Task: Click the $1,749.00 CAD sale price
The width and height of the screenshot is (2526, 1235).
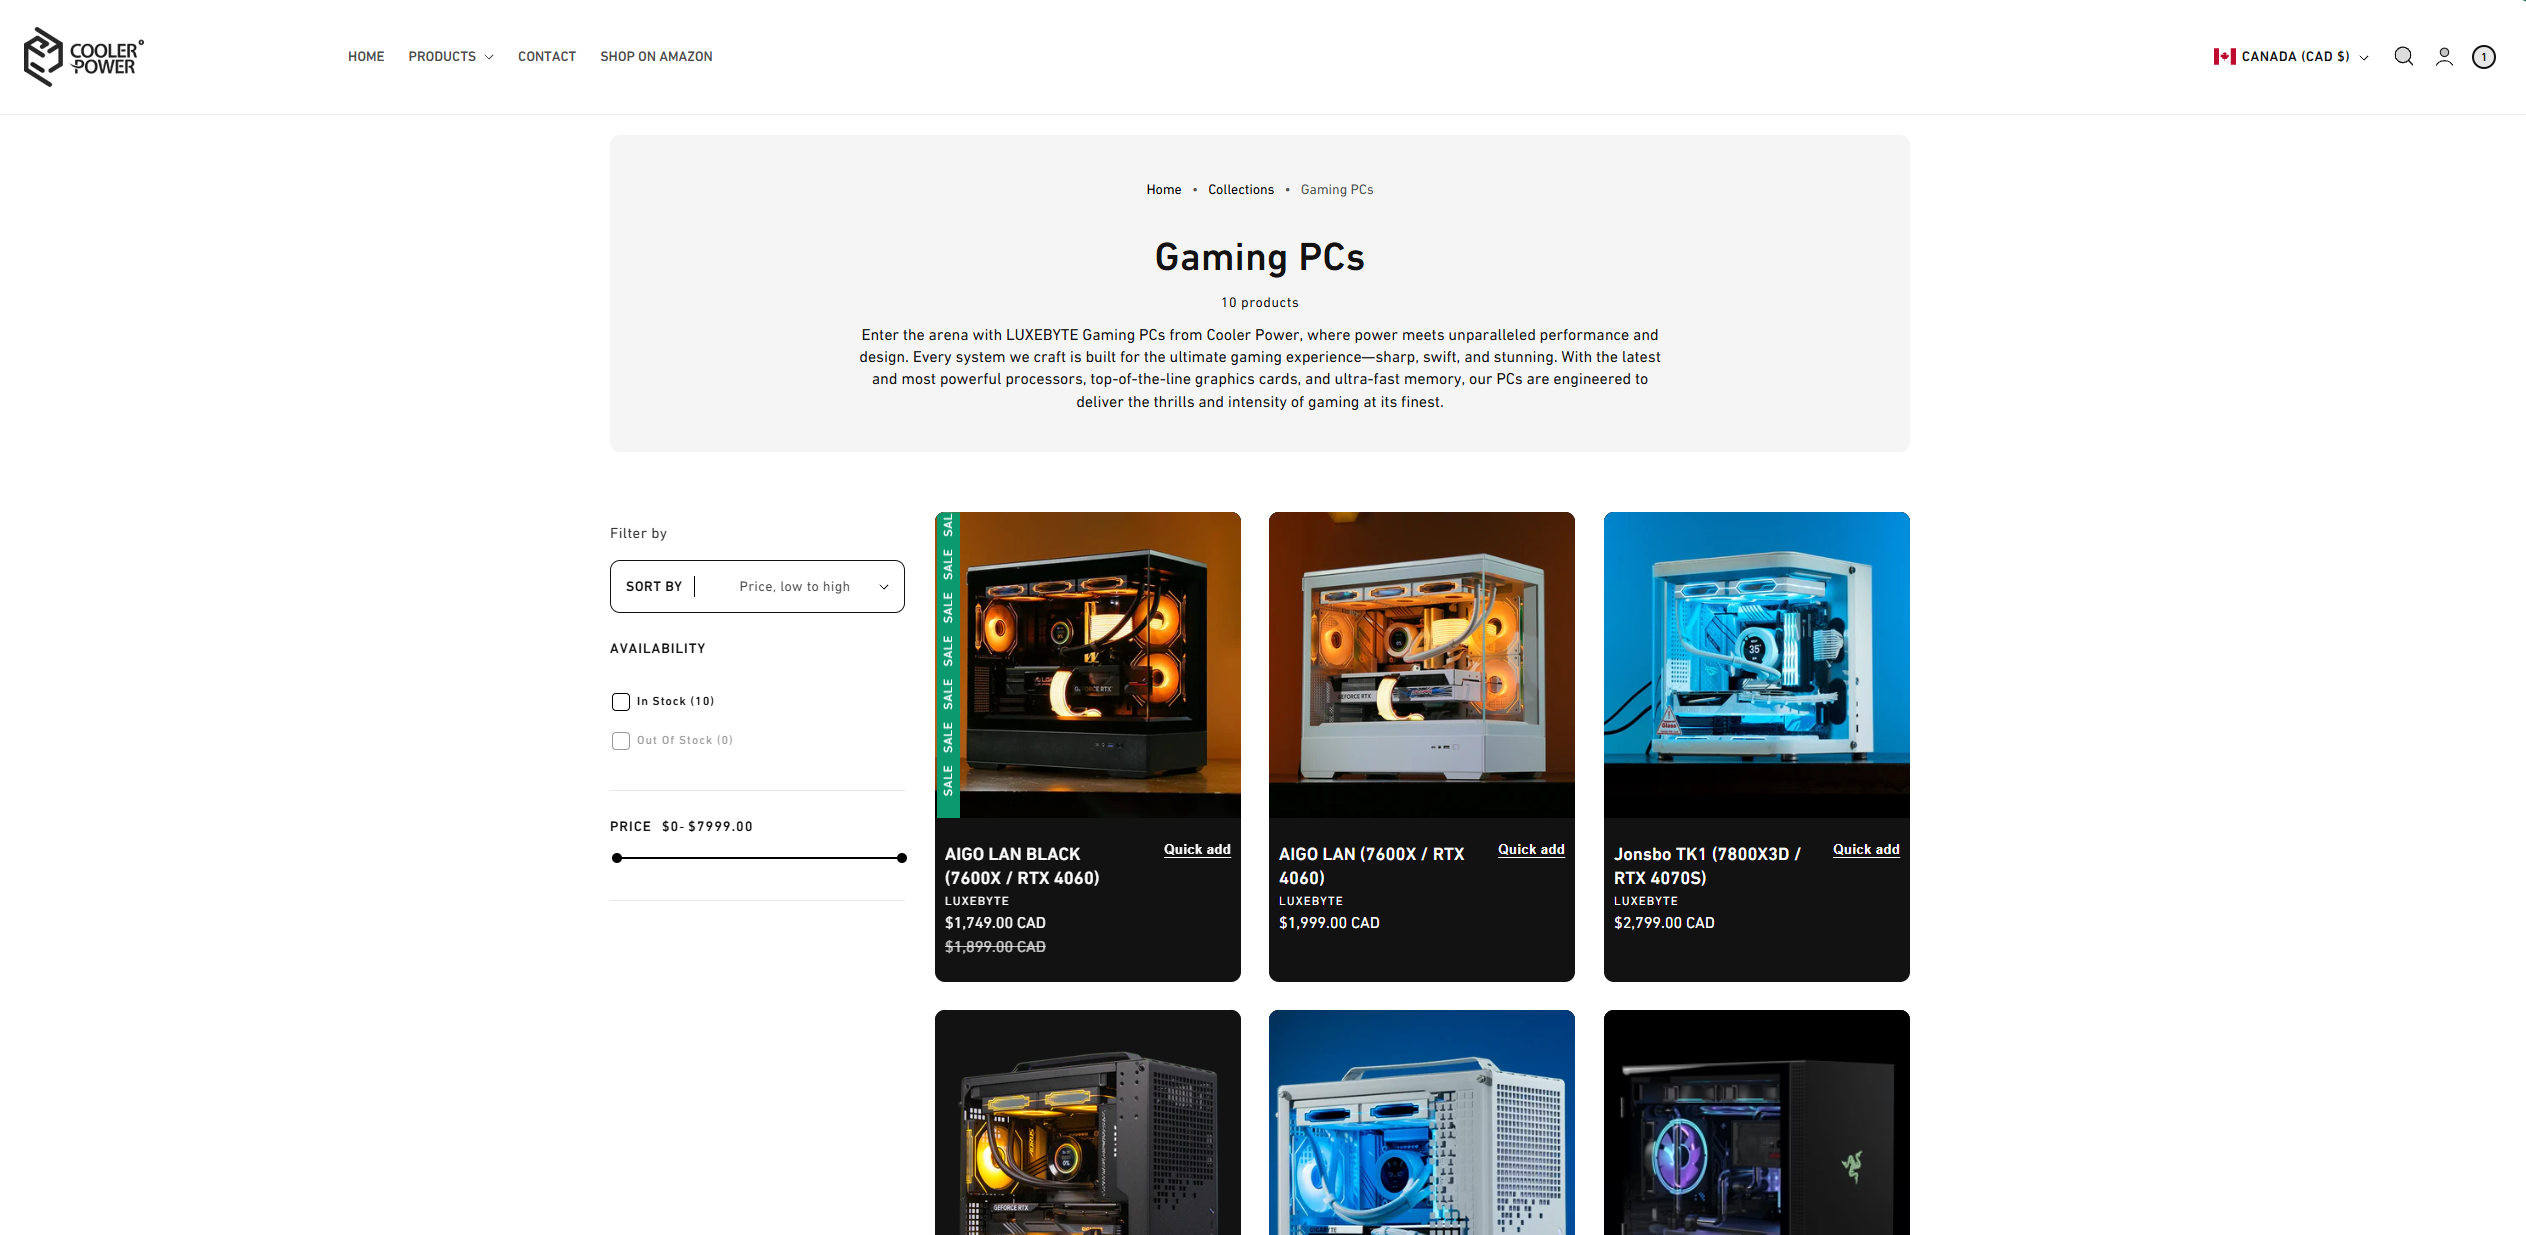Action: [x=995, y=923]
